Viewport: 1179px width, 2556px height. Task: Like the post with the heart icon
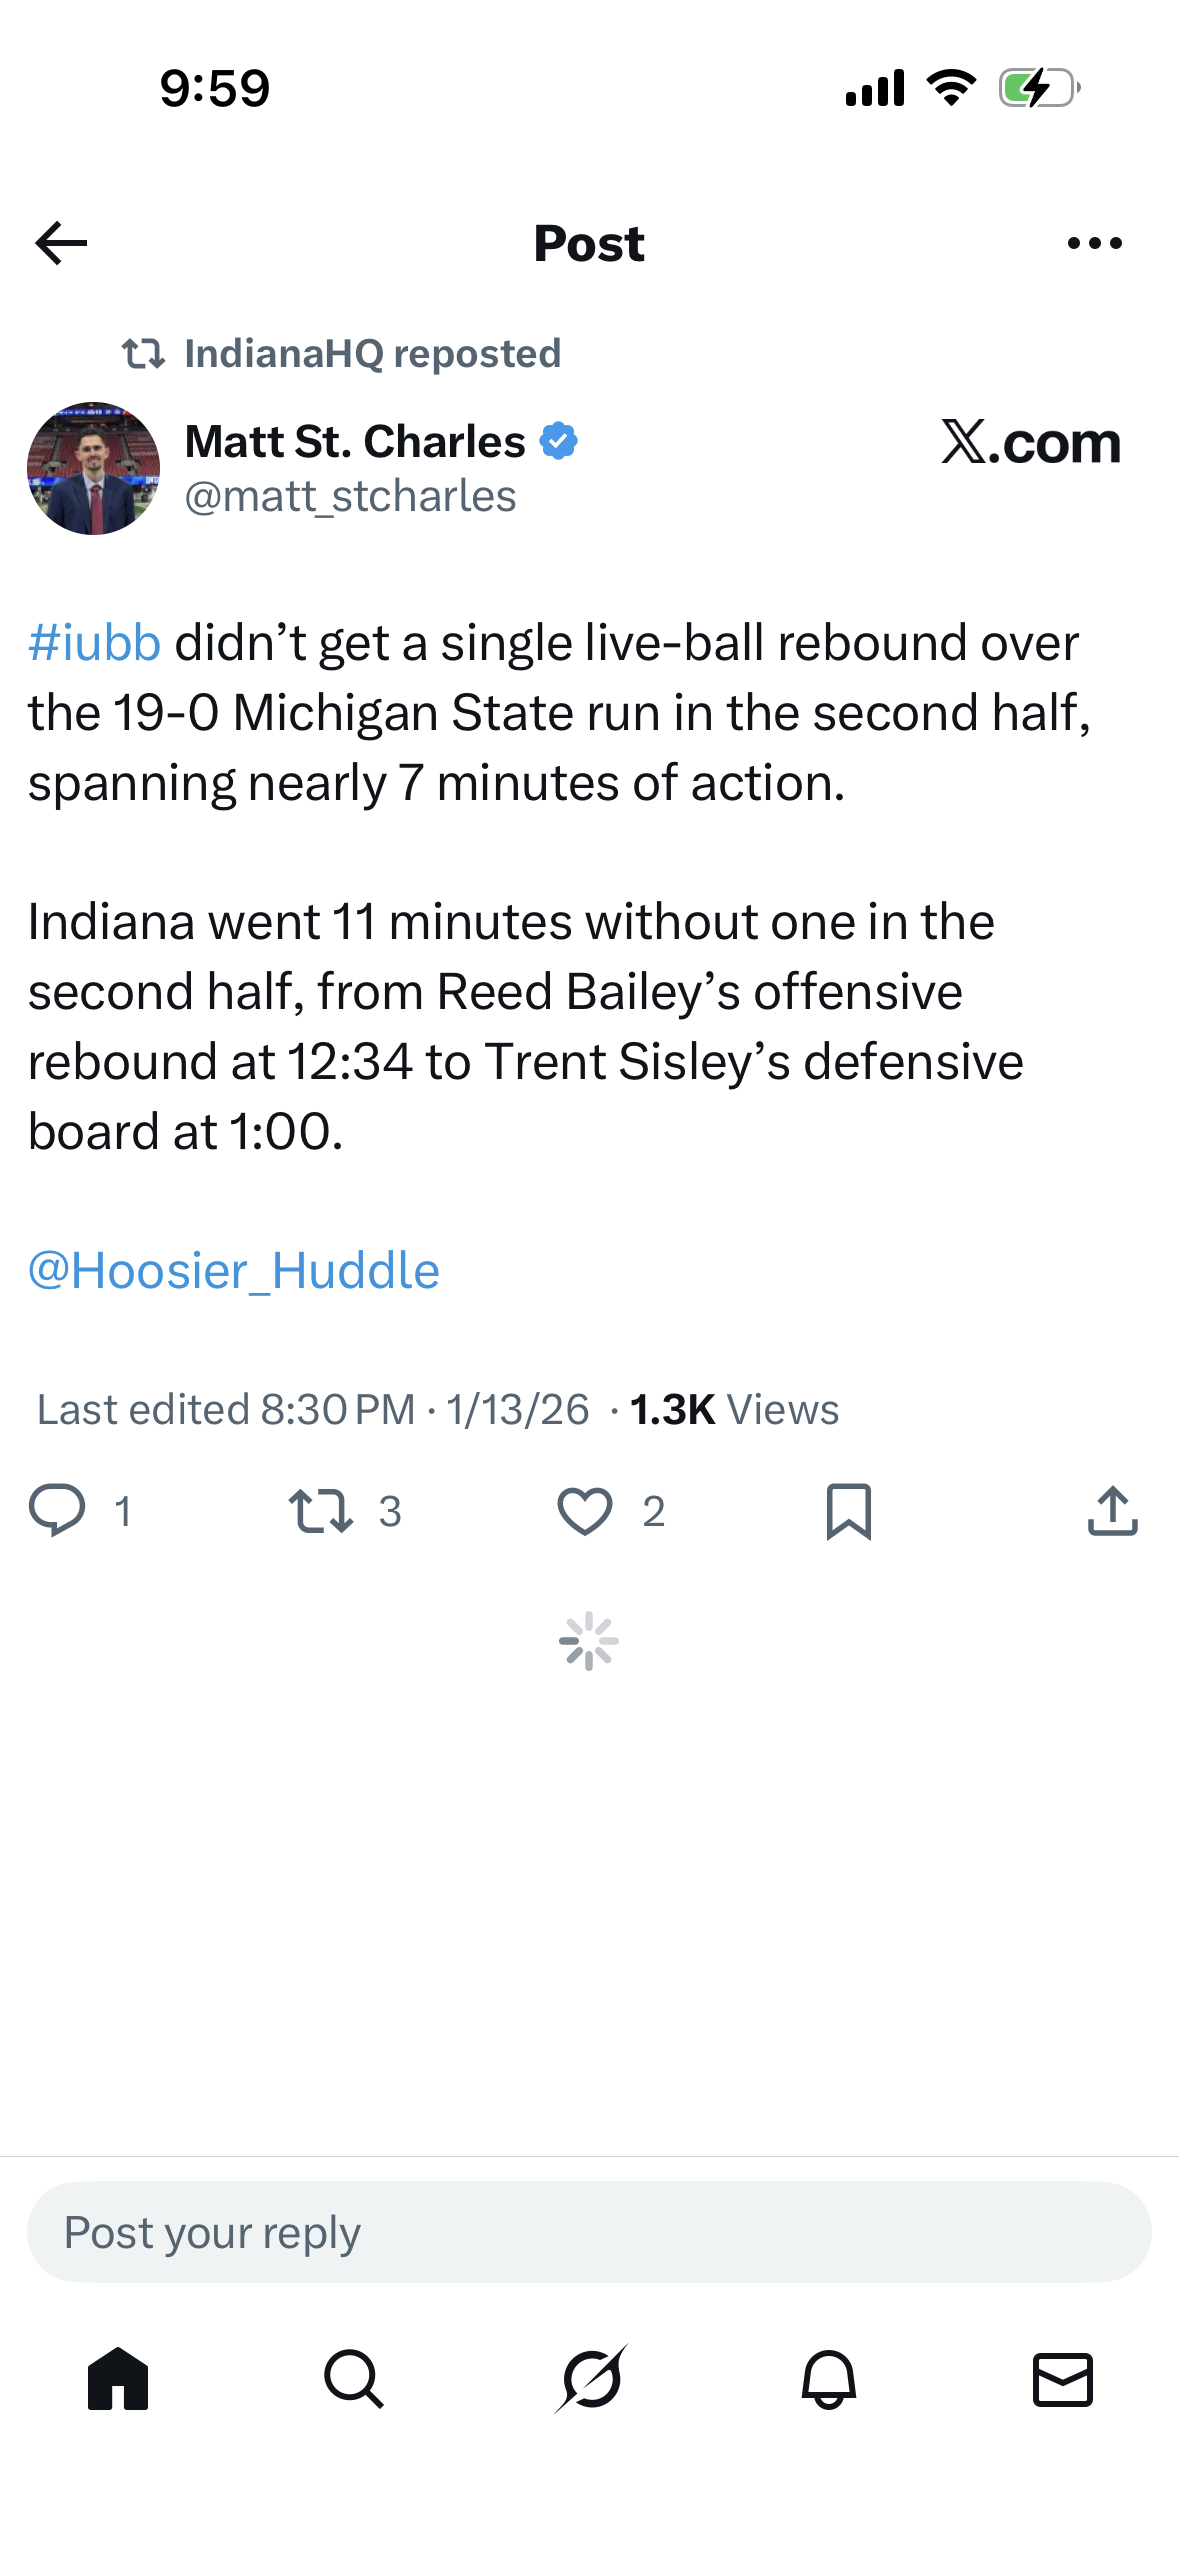585,1510
